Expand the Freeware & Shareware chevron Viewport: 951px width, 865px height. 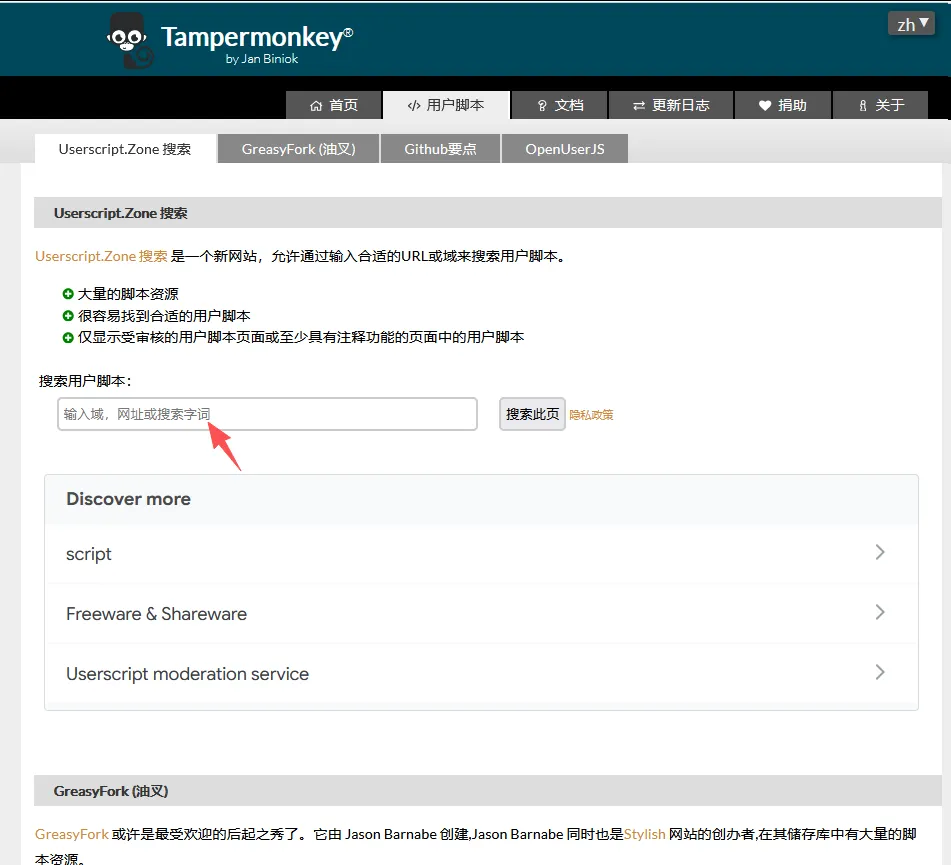[880, 612]
